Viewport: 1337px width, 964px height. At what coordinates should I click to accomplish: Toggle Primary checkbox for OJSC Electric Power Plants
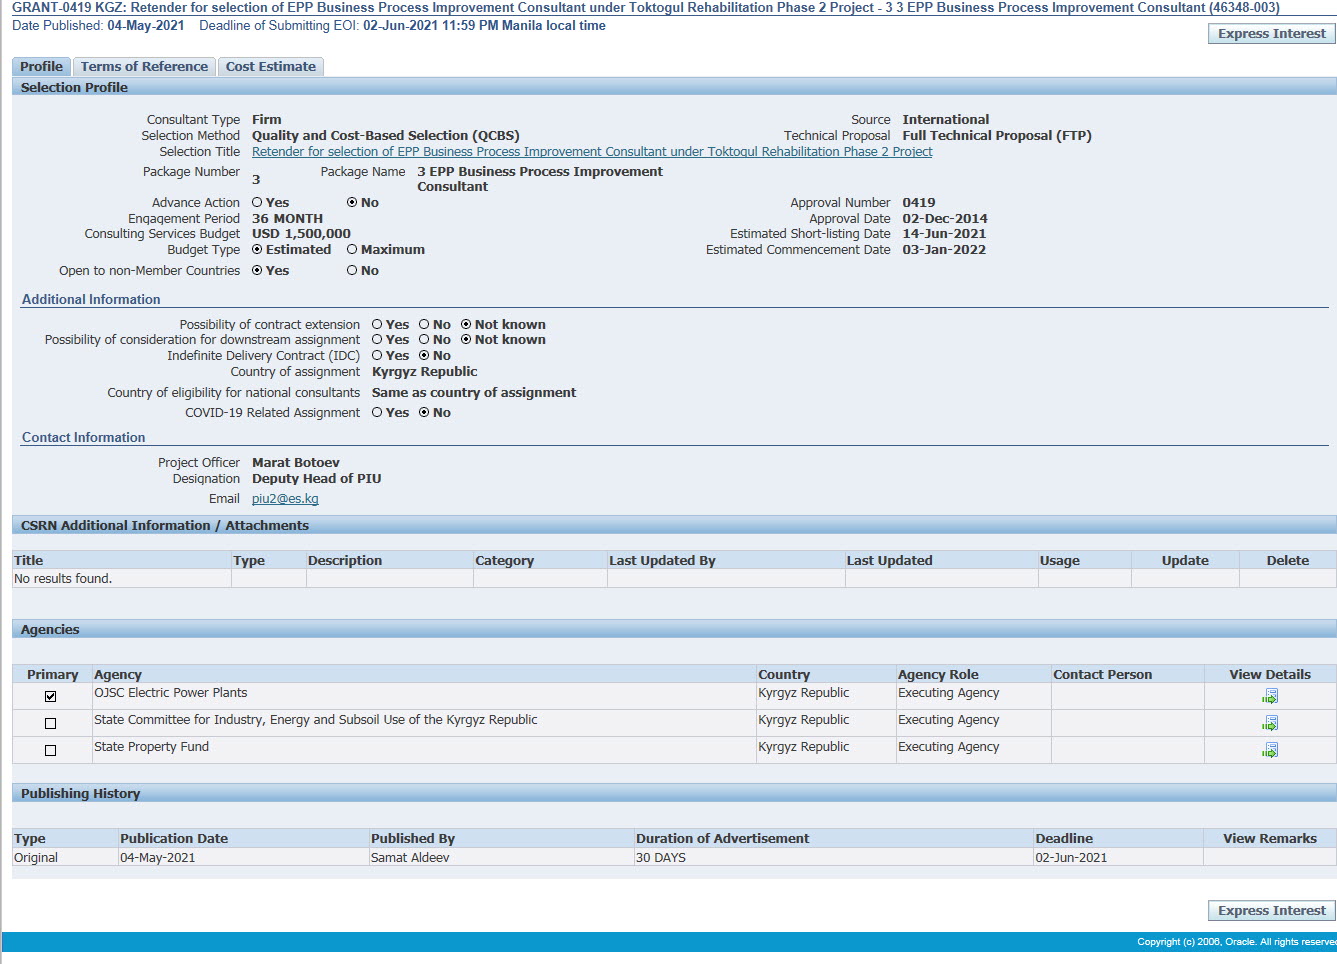coord(51,696)
